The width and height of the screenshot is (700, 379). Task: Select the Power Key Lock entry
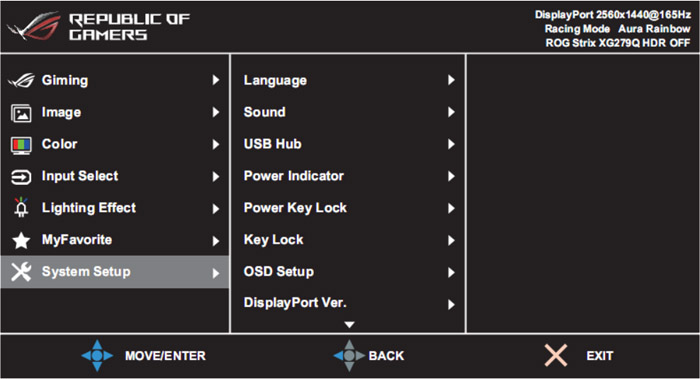pyautogui.click(x=348, y=208)
